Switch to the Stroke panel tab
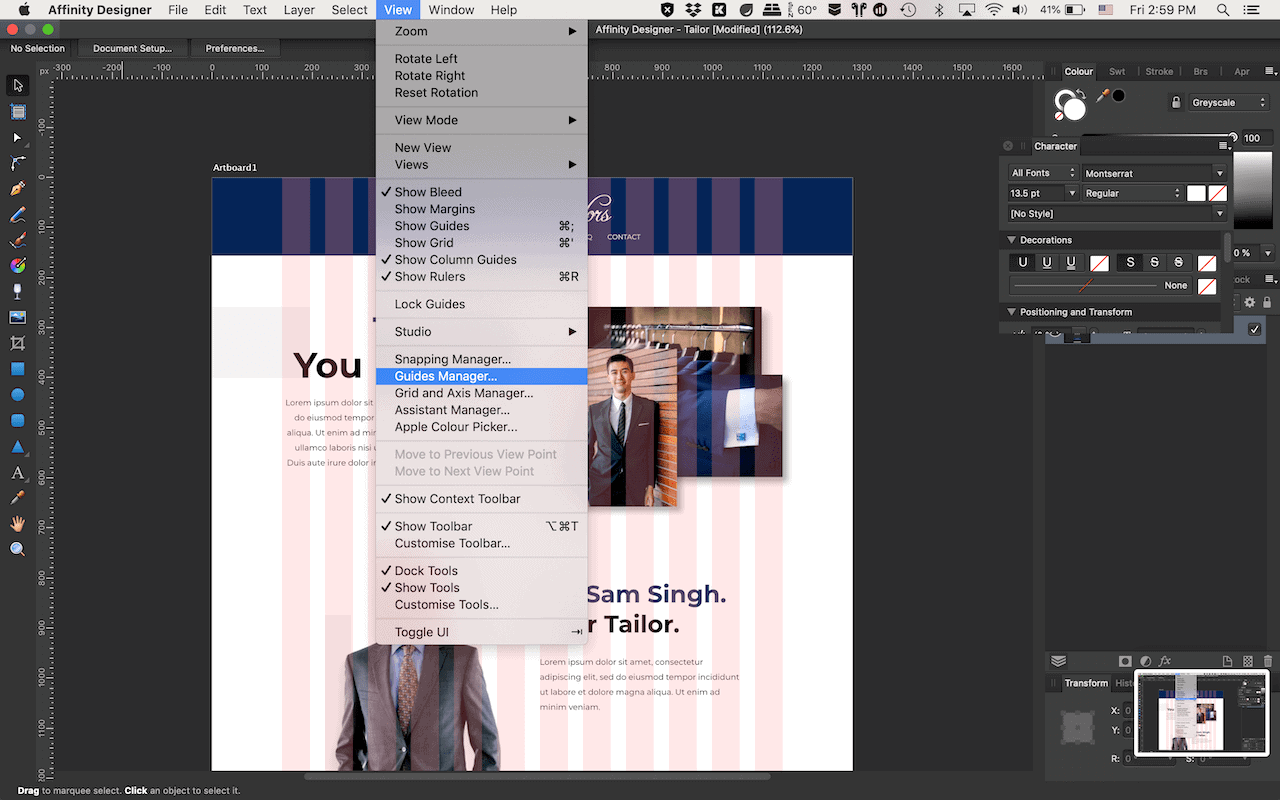This screenshot has height=800, width=1280. point(1159,72)
